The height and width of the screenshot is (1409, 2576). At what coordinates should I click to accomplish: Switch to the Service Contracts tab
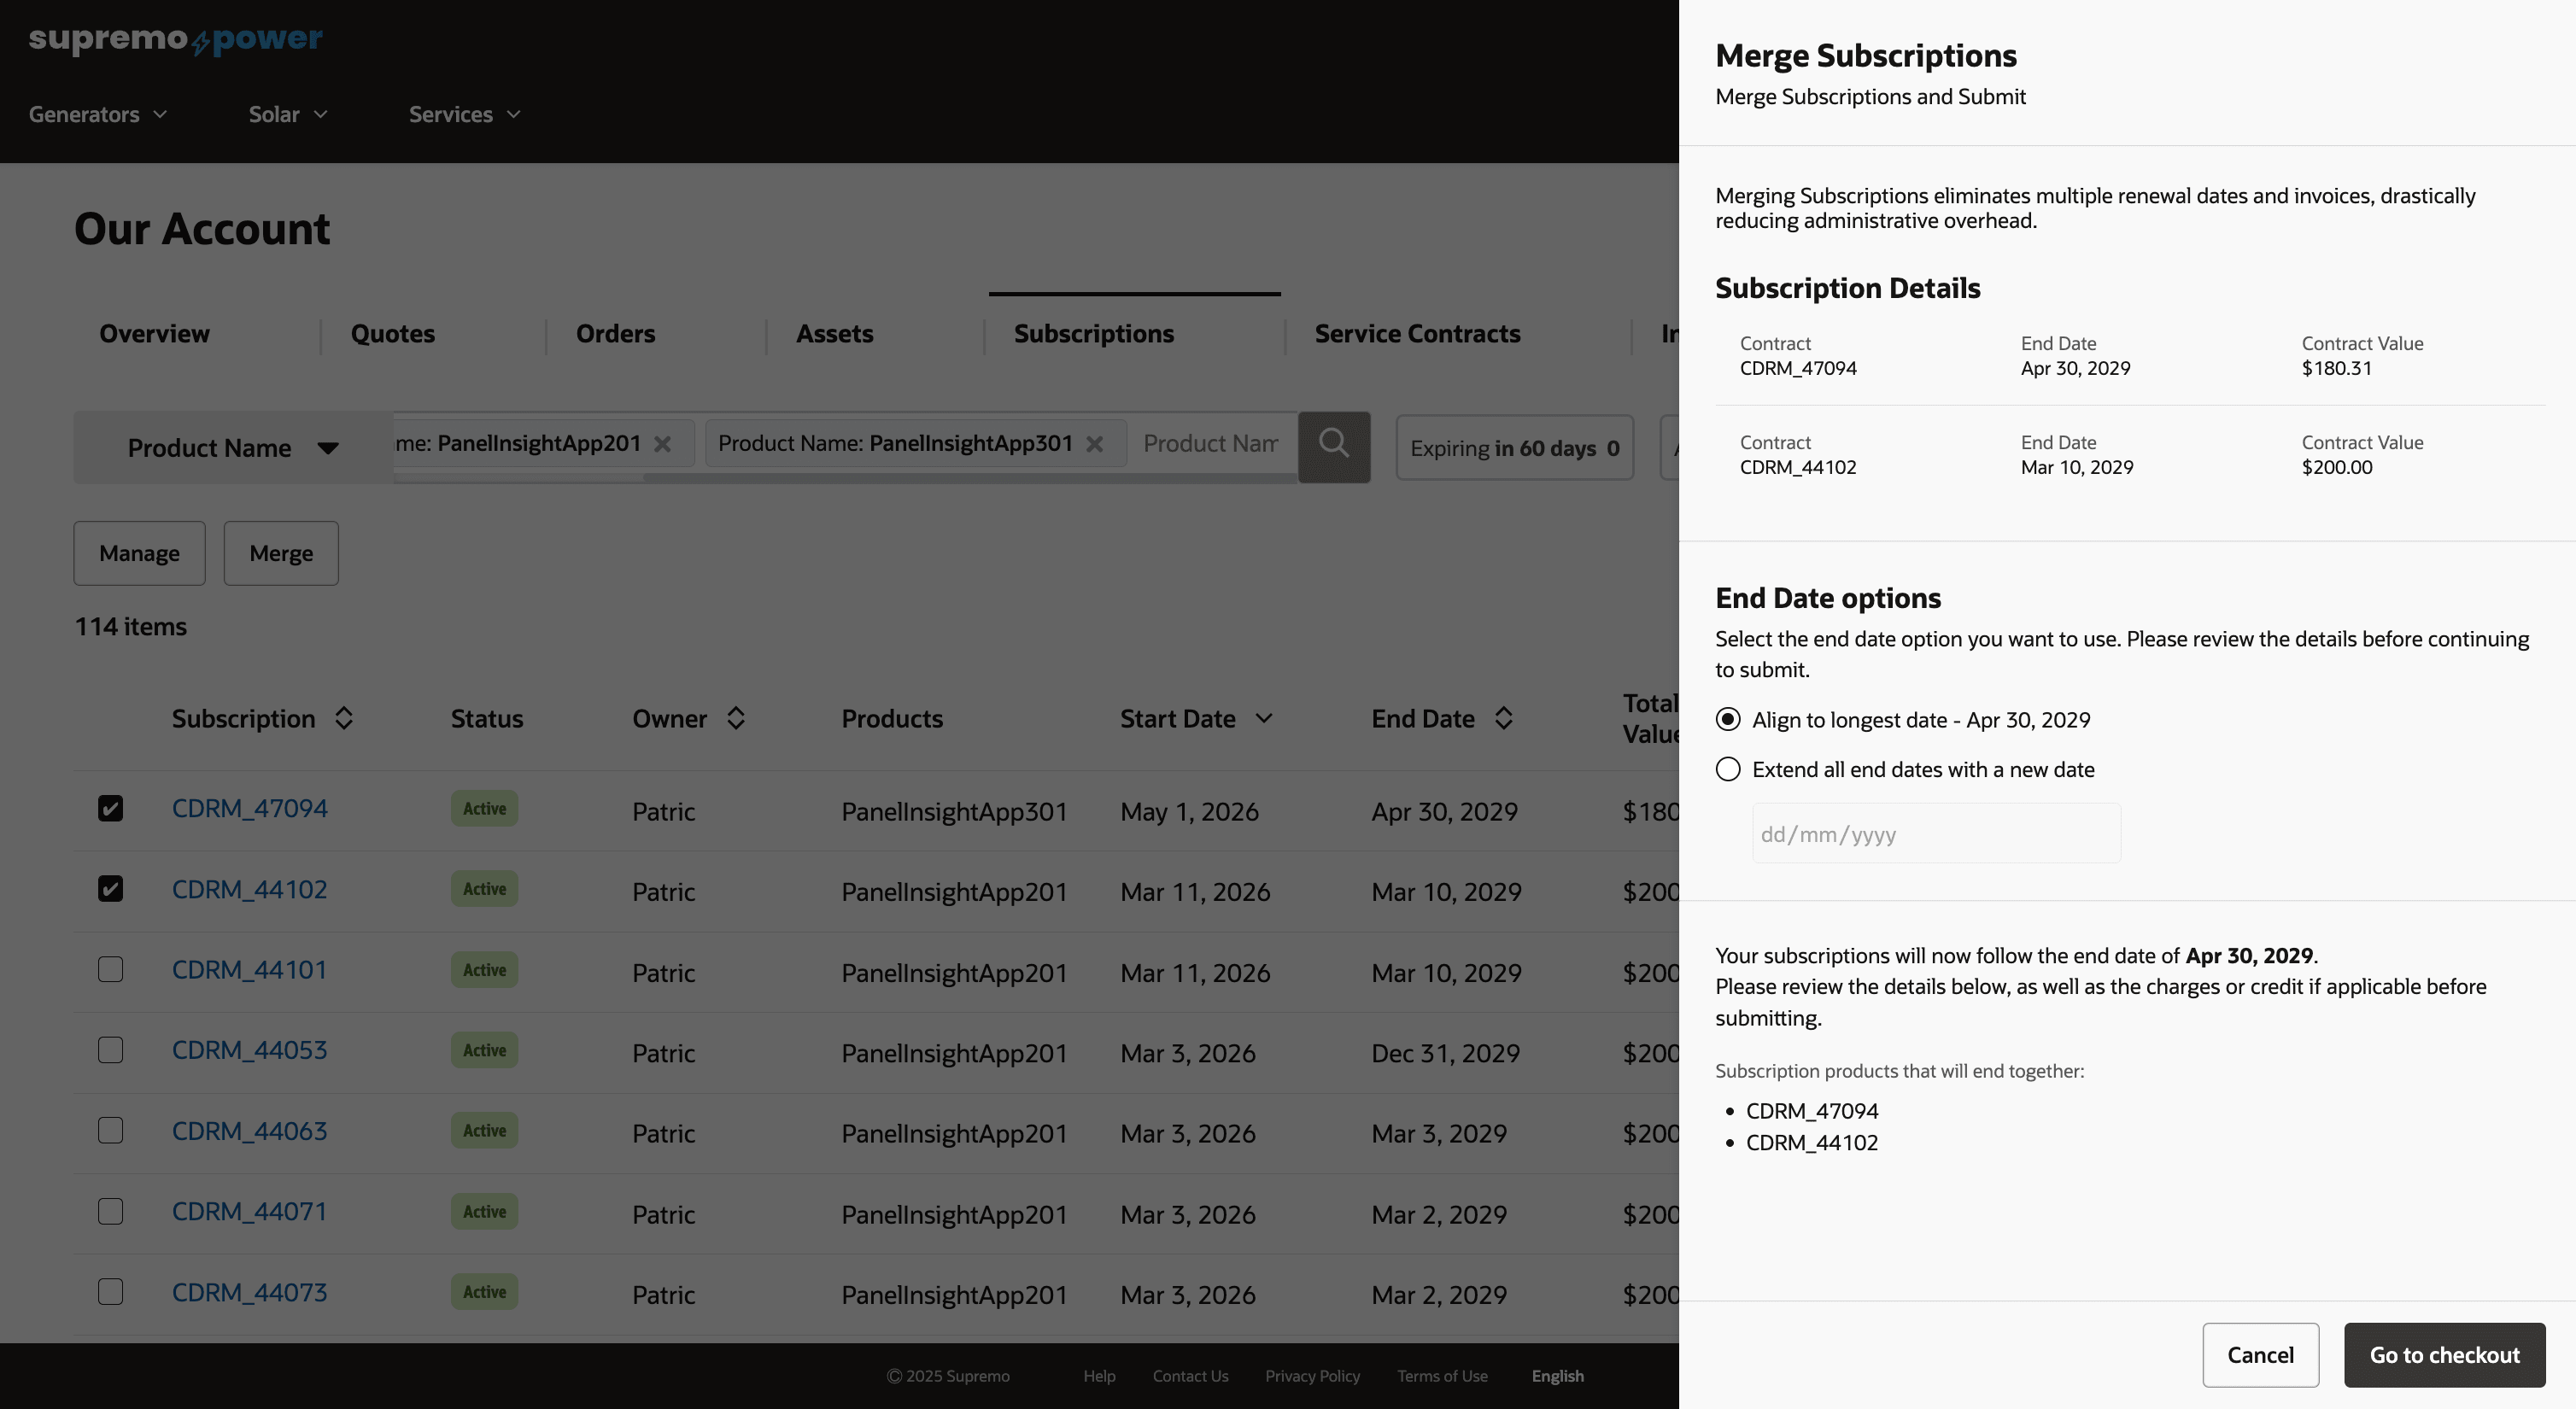pyautogui.click(x=1417, y=333)
